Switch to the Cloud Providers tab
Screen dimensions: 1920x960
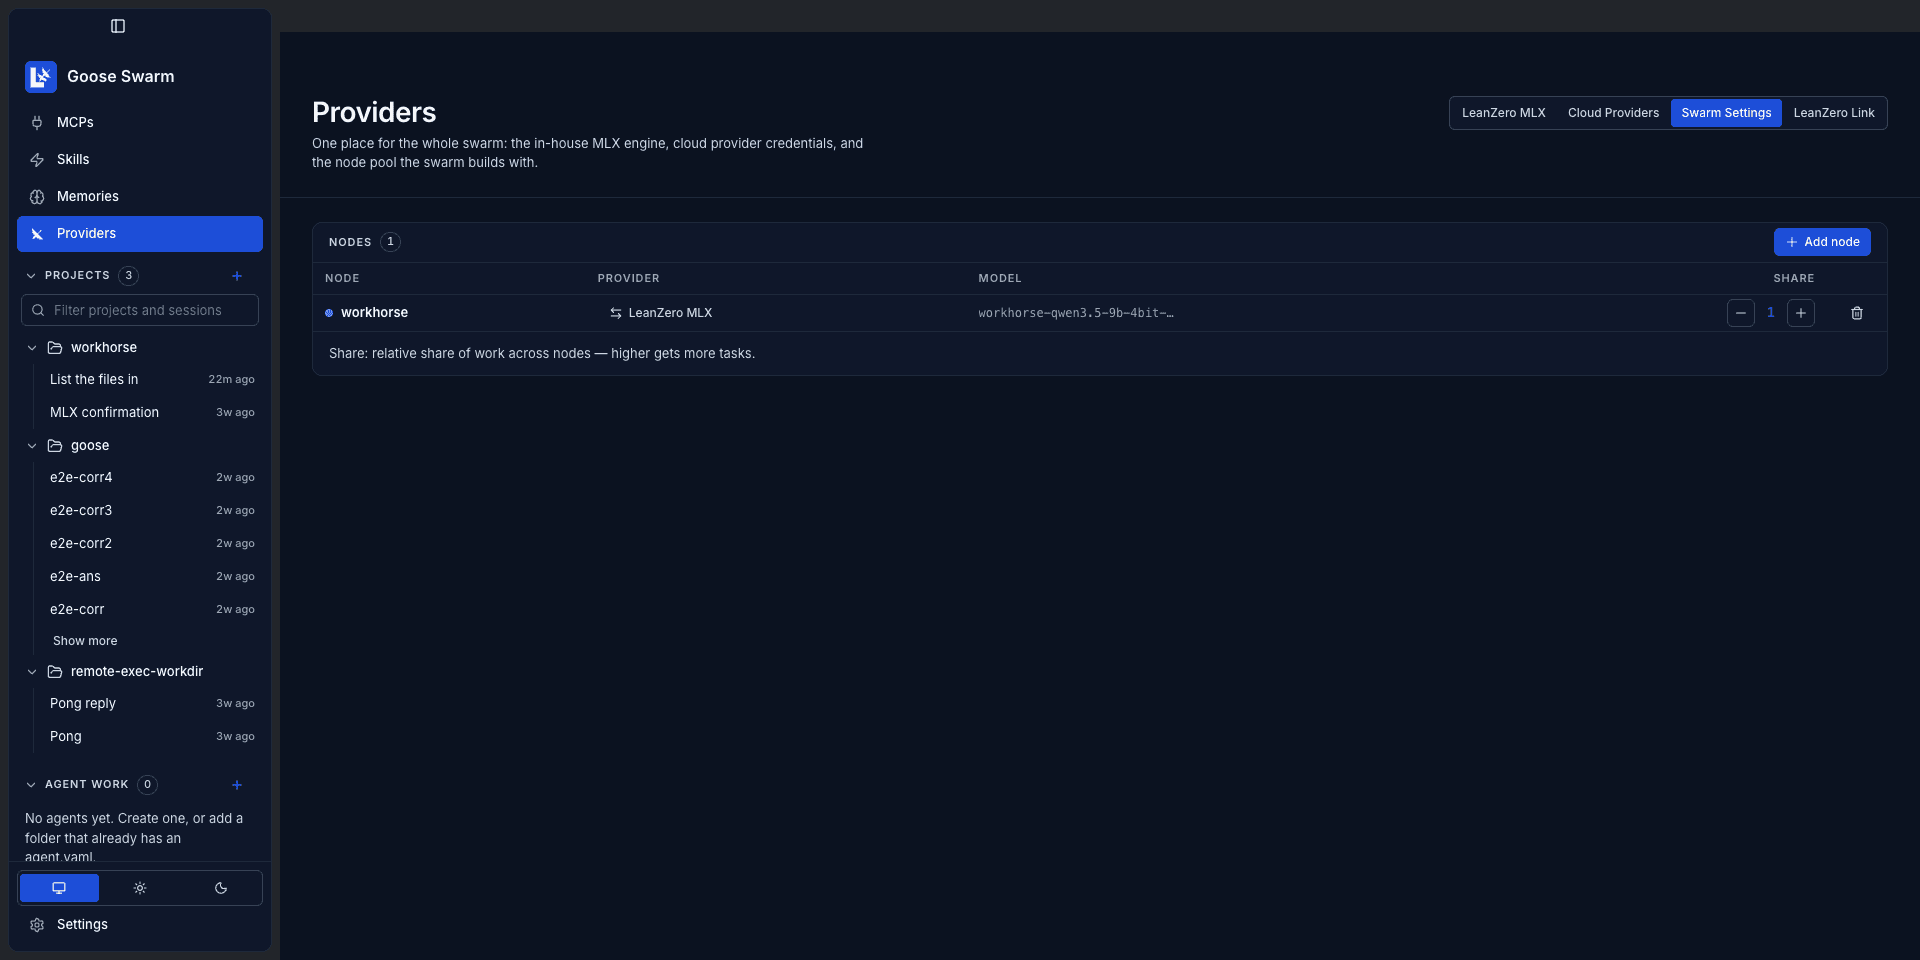1613,113
